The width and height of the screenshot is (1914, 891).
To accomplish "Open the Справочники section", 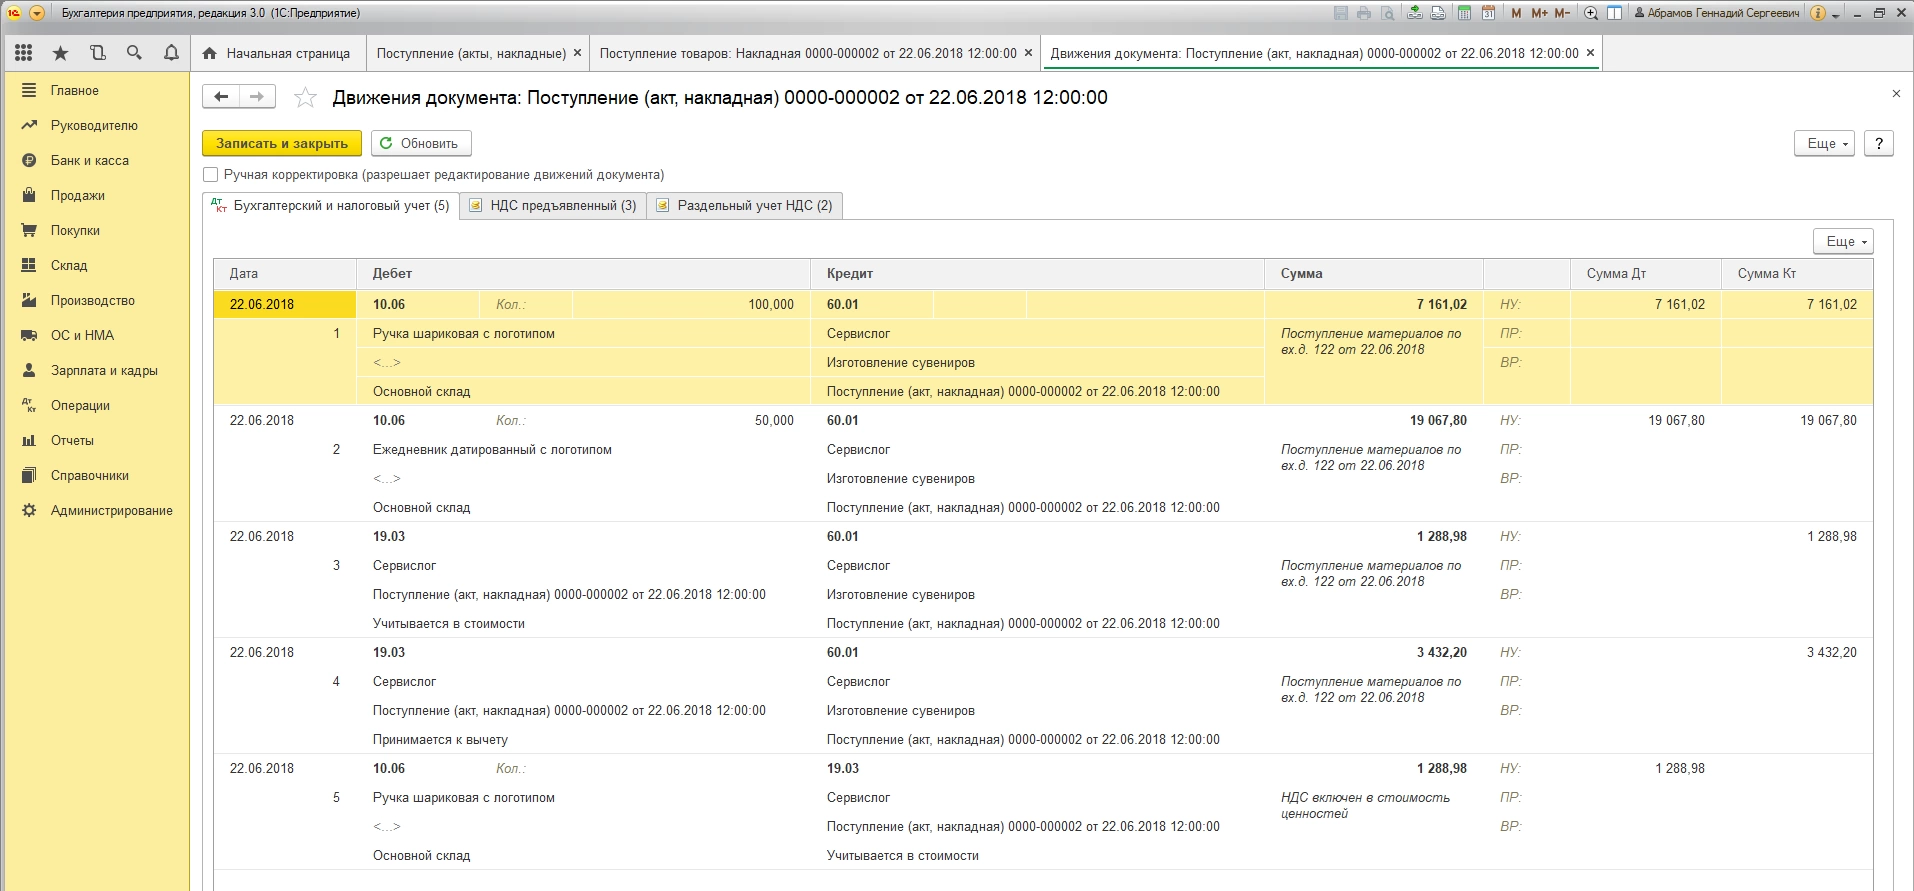I will point(96,475).
